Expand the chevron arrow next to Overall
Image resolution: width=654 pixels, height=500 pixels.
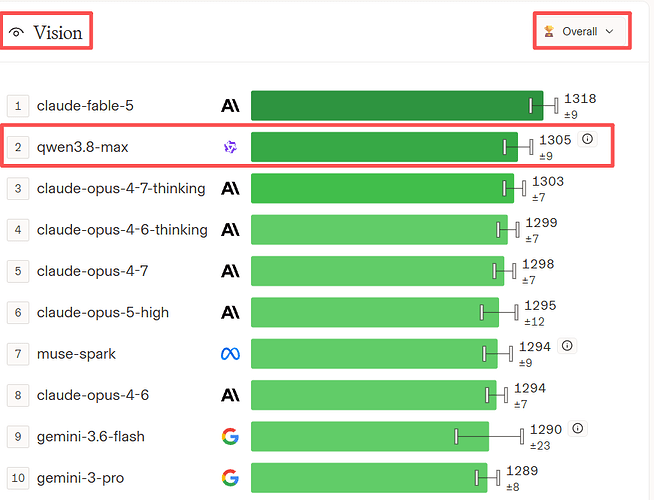(x=609, y=31)
